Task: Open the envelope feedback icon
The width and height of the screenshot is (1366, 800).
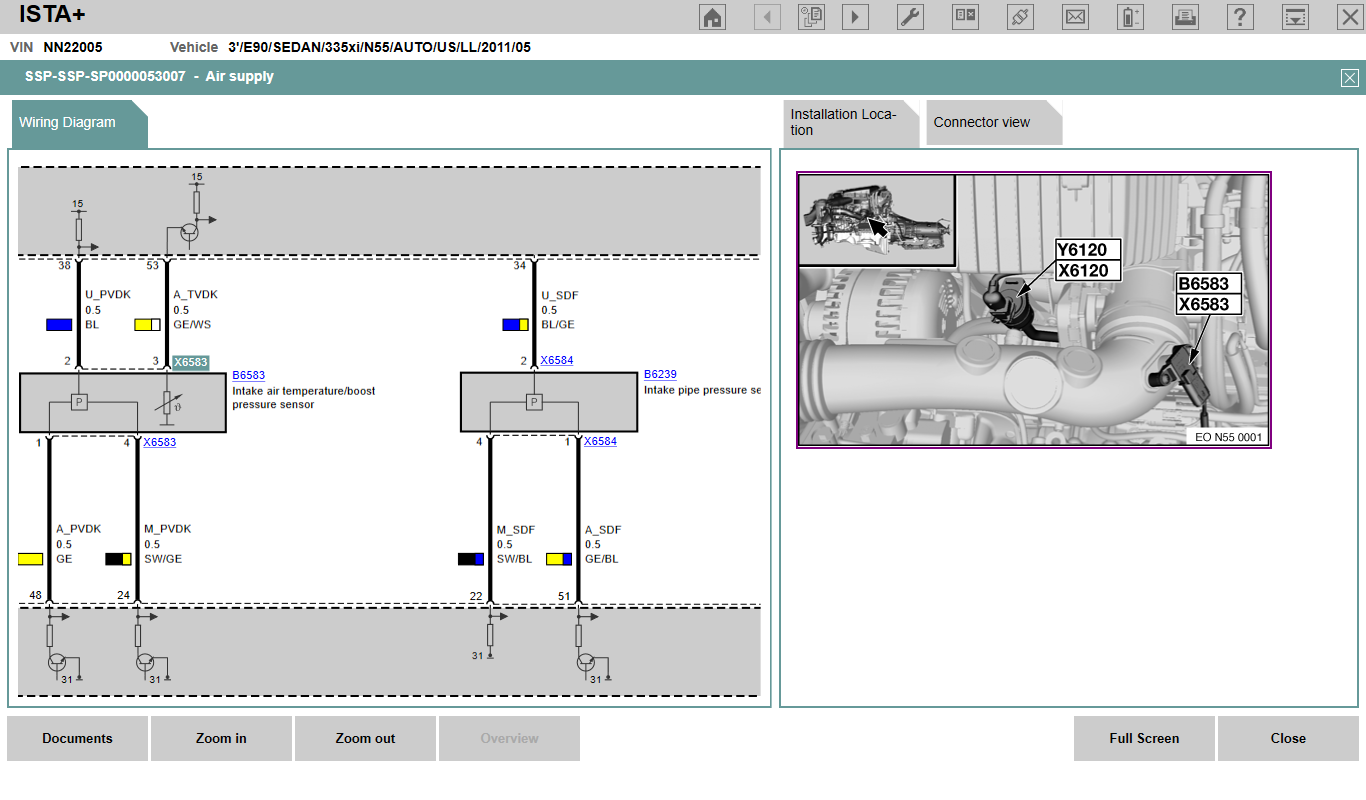Action: click(1075, 17)
